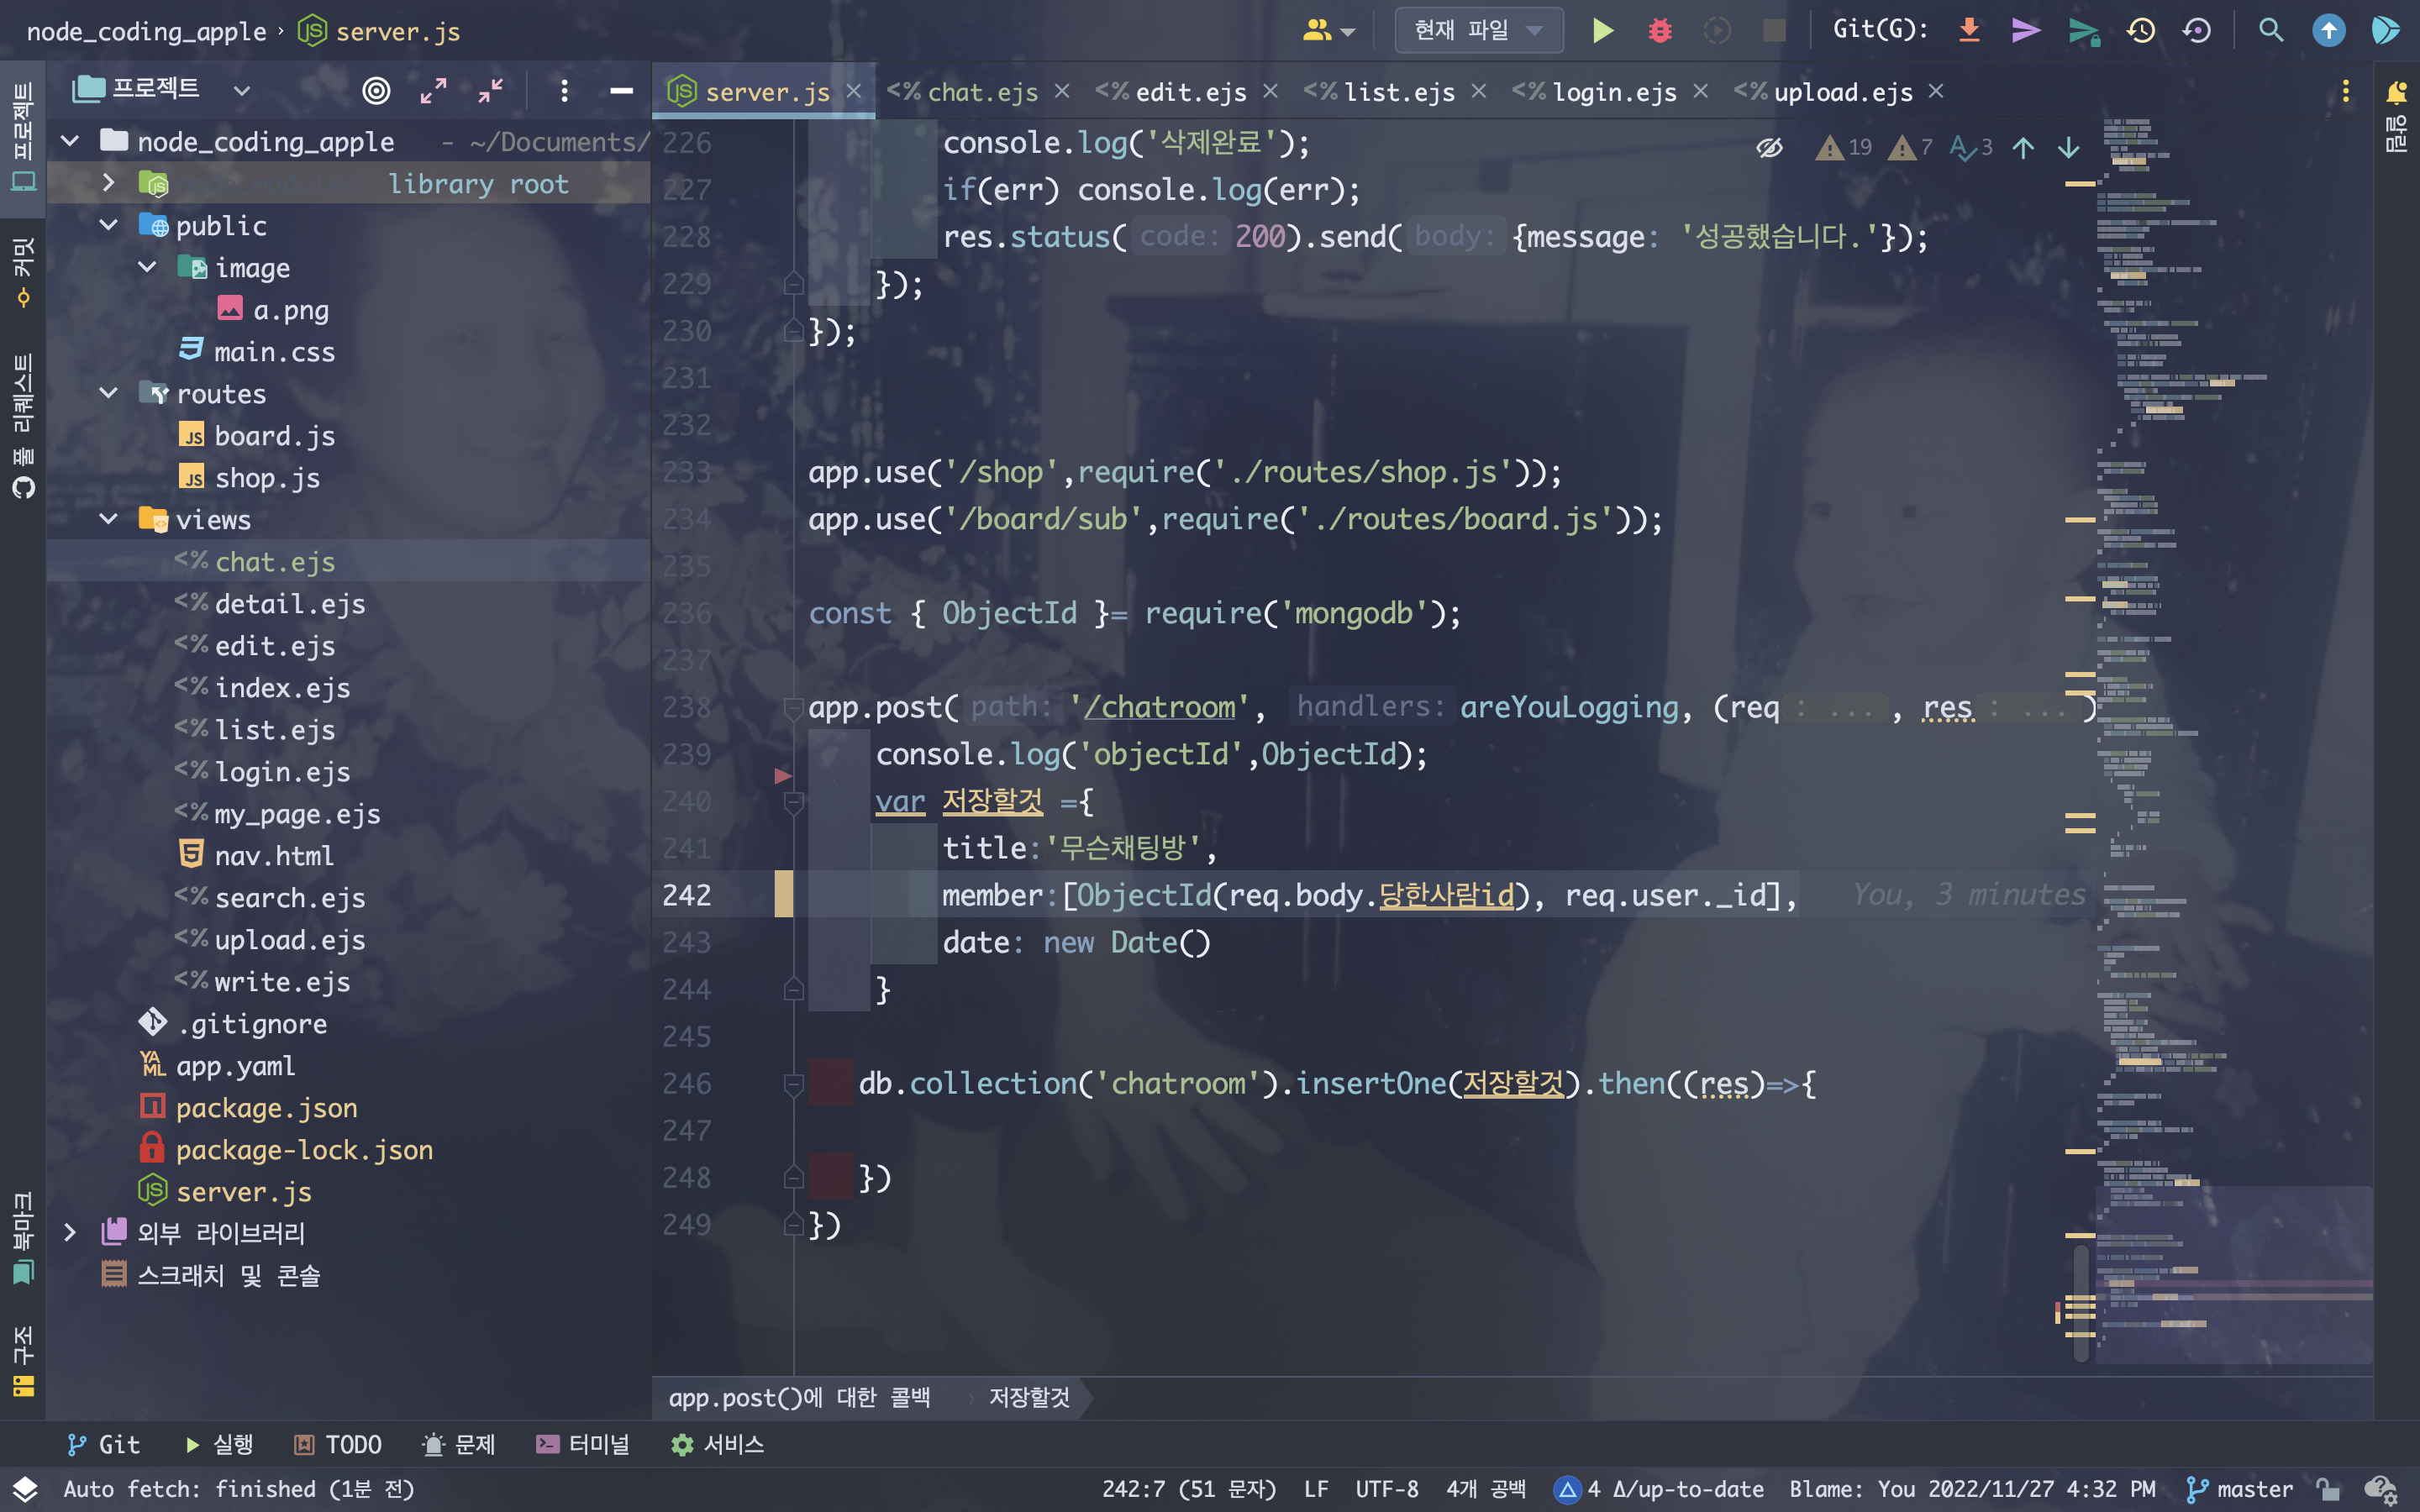
Task: Click the master branch widget in status bar
Action: click(2240, 1489)
